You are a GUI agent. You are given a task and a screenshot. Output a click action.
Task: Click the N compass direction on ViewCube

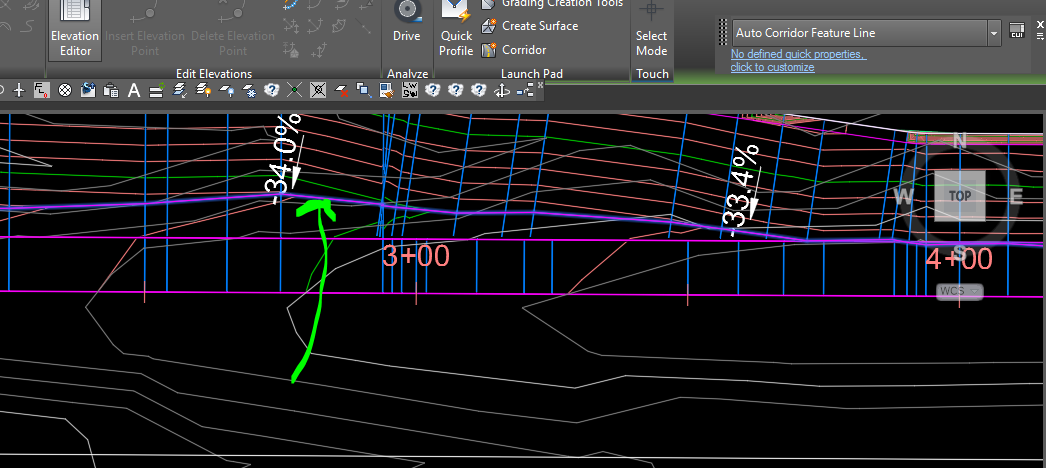[959, 141]
